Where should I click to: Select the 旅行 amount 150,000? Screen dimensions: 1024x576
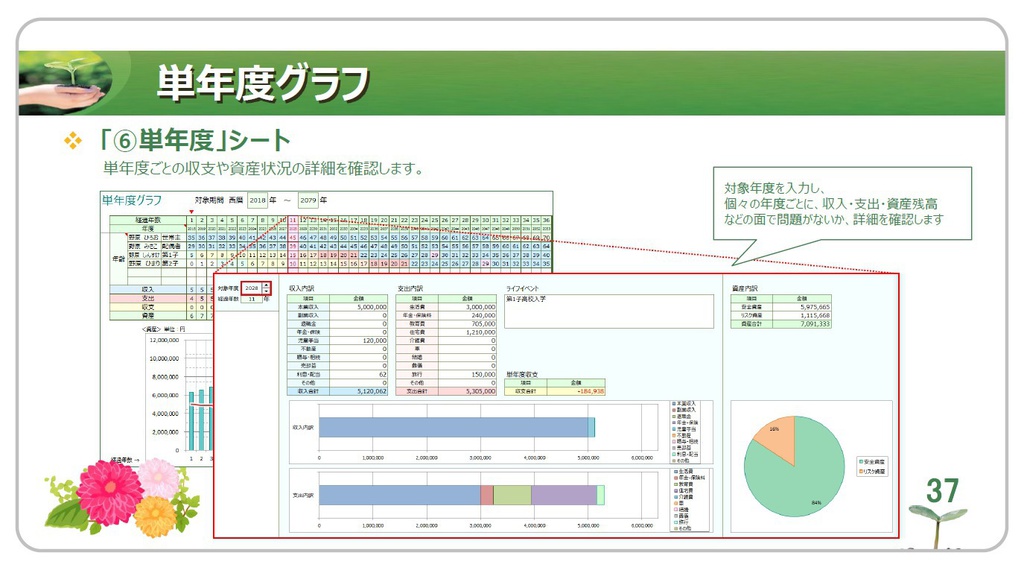(x=467, y=375)
